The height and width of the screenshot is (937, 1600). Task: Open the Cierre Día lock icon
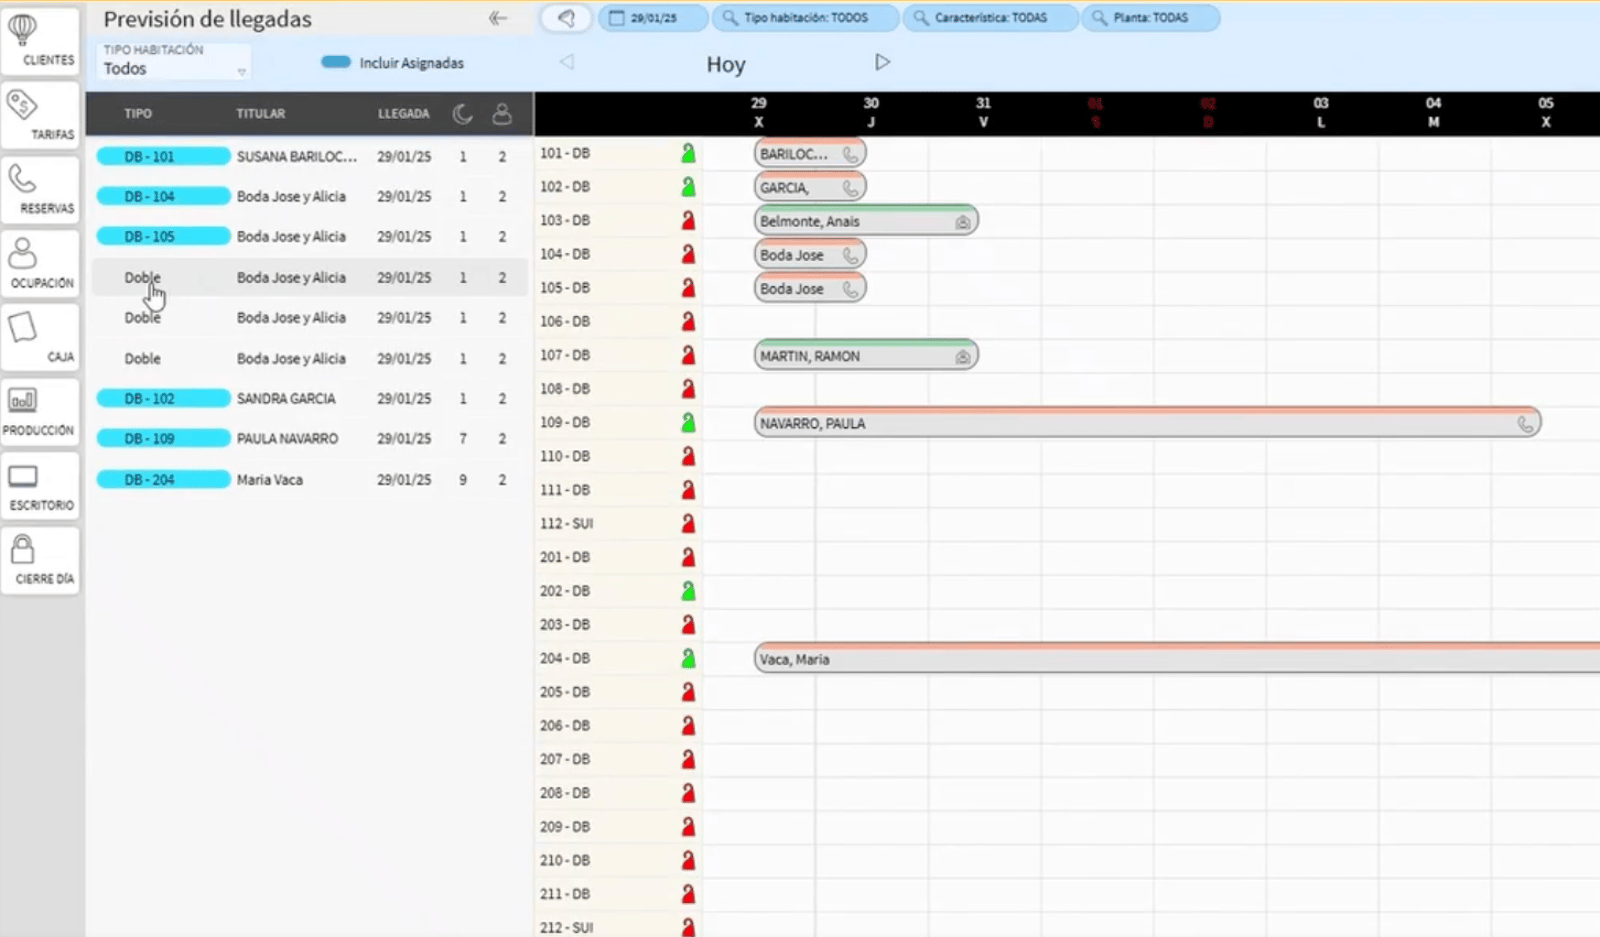pyautogui.click(x=22, y=549)
